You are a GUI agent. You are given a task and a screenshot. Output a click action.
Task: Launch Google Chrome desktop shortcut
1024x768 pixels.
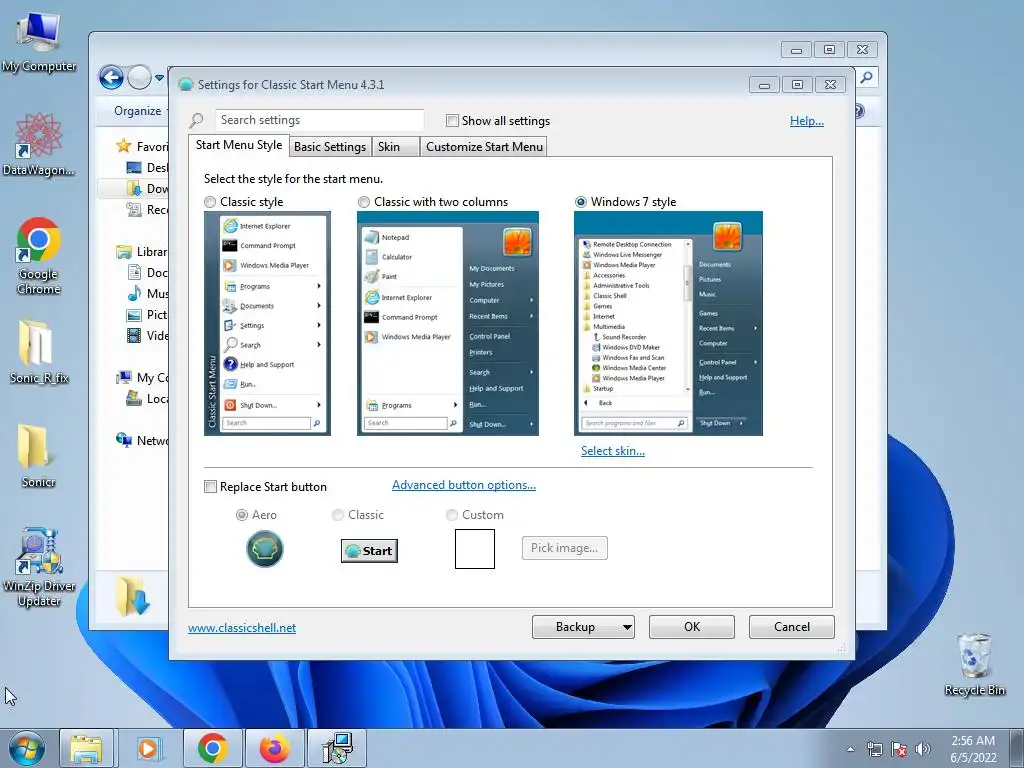(39, 256)
